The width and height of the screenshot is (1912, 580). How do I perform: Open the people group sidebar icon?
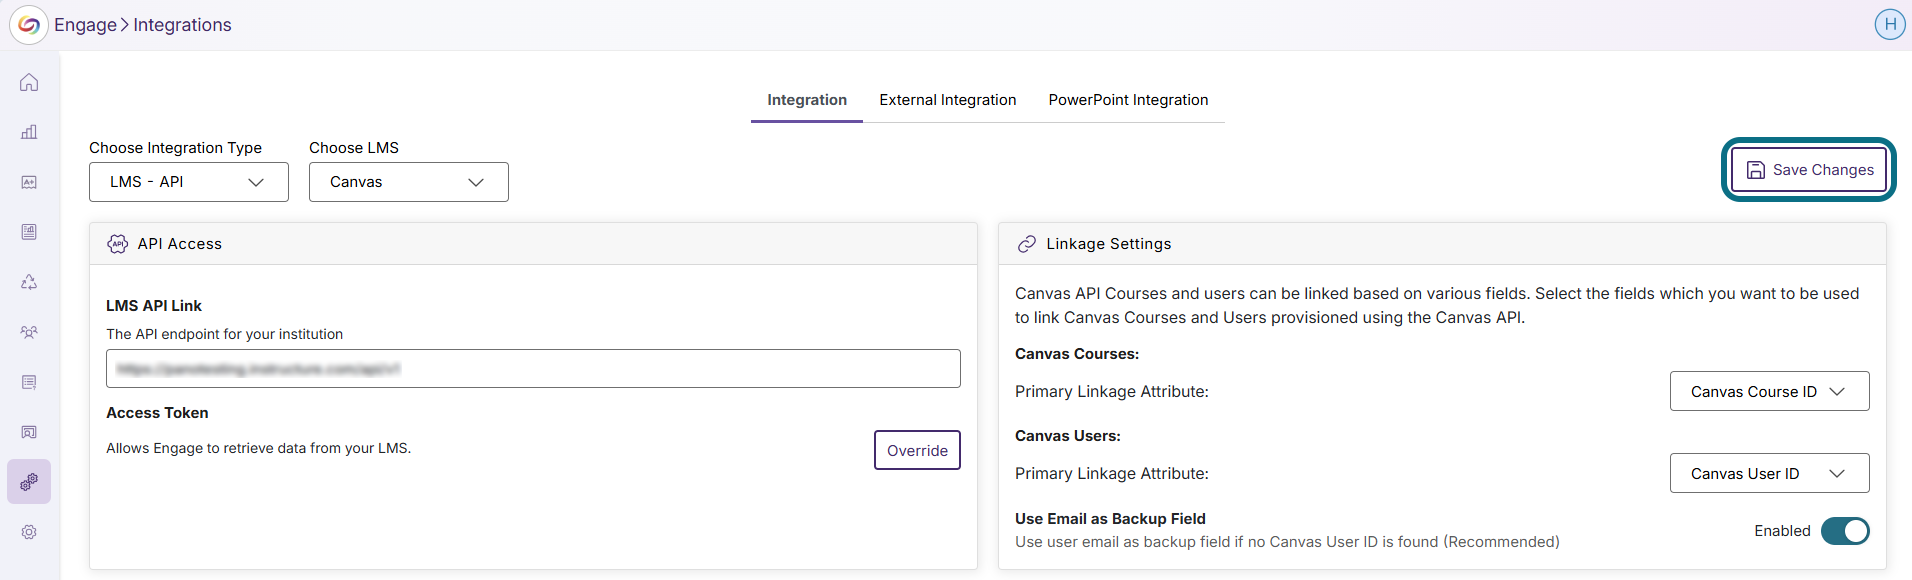tap(29, 332)
